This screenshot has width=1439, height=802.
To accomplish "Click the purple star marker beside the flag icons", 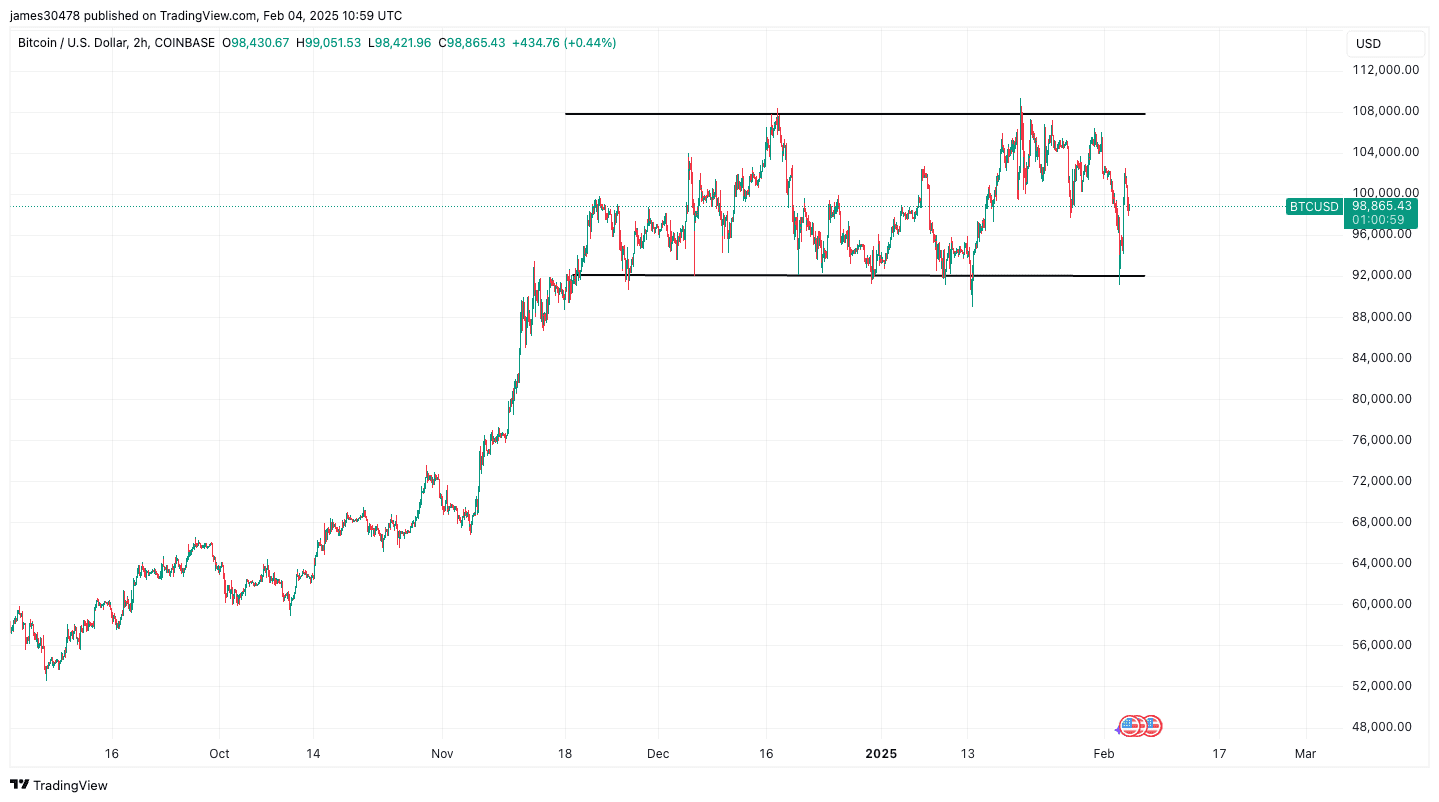I will pos(1119,729).
